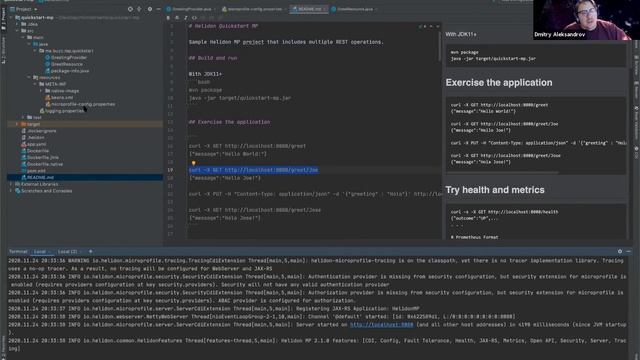Collapse the quickstart-mp root folder

(x=11, y=18)
